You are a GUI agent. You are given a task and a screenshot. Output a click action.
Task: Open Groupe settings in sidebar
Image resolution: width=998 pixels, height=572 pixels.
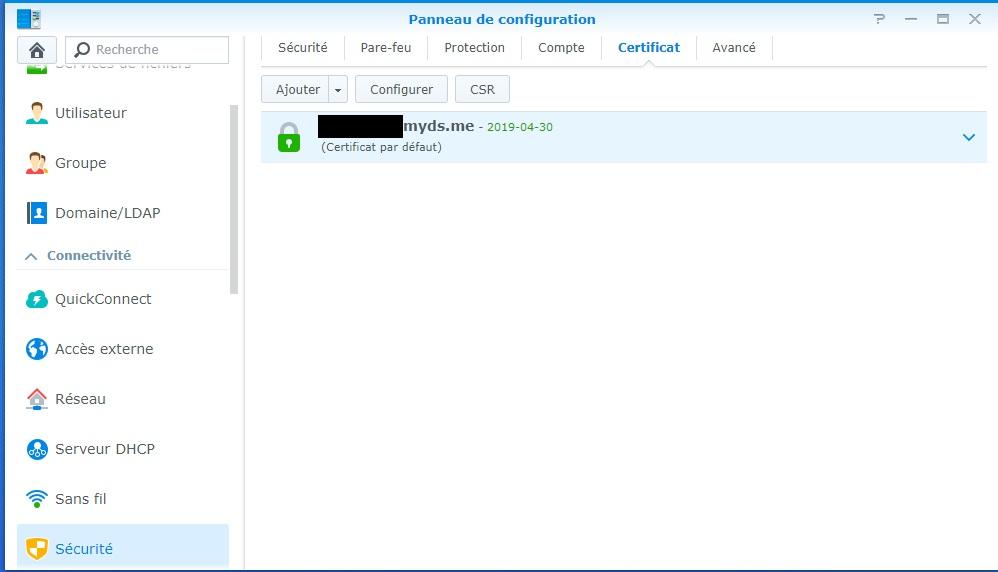point(123,163)
